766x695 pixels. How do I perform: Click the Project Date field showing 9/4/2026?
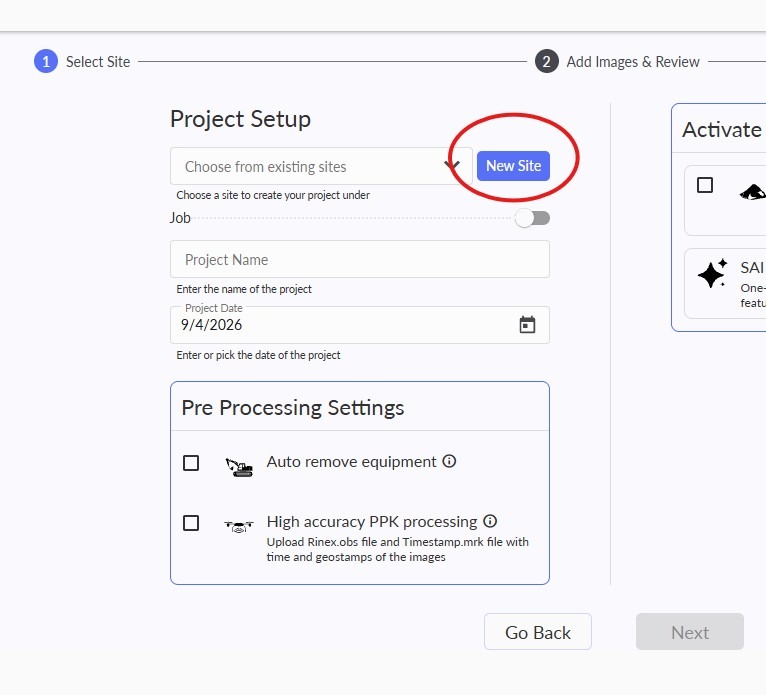pyautogui.click(x=360, y=325)
